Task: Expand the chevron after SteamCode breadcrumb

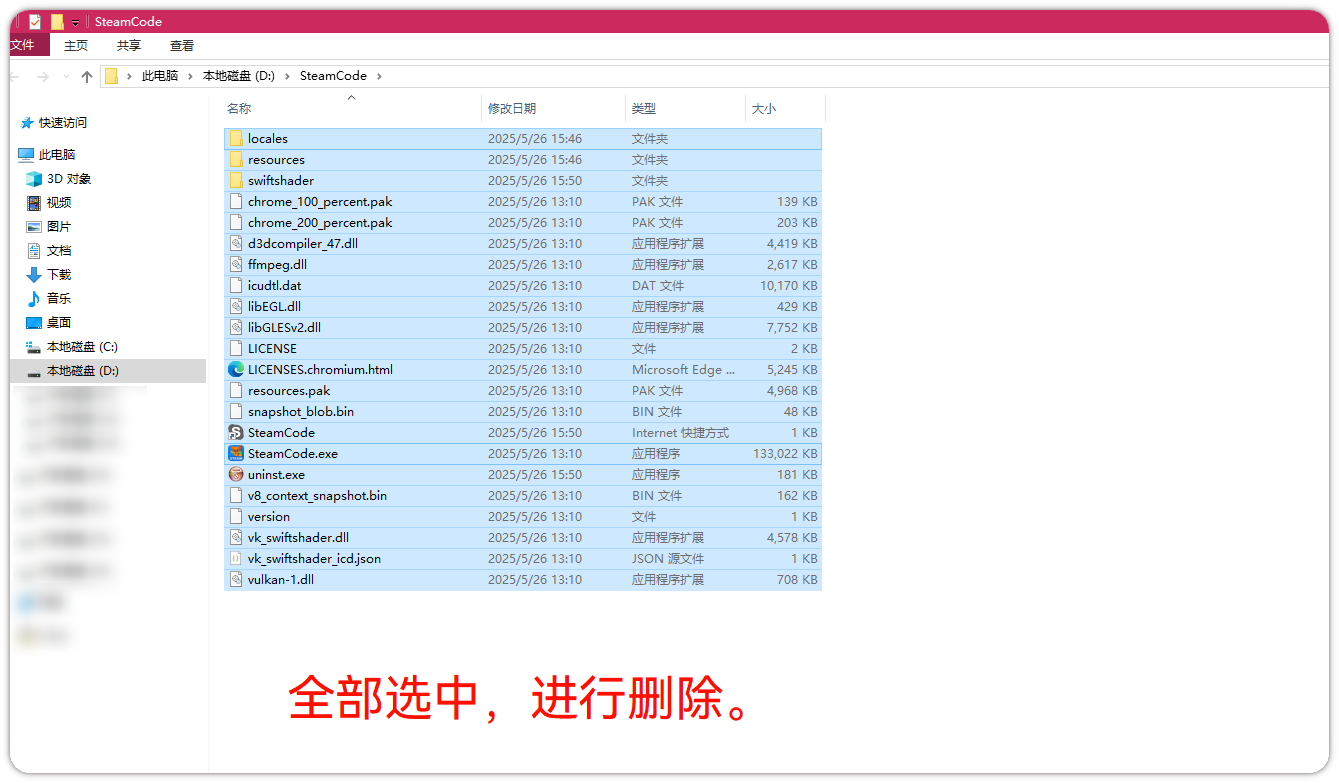Action: (x=380, y=76)
